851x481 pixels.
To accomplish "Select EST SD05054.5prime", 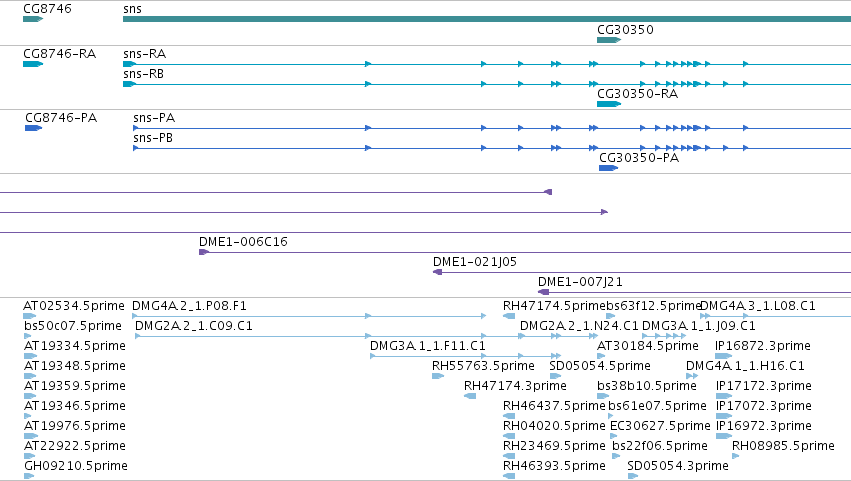I will pos(555,376).
